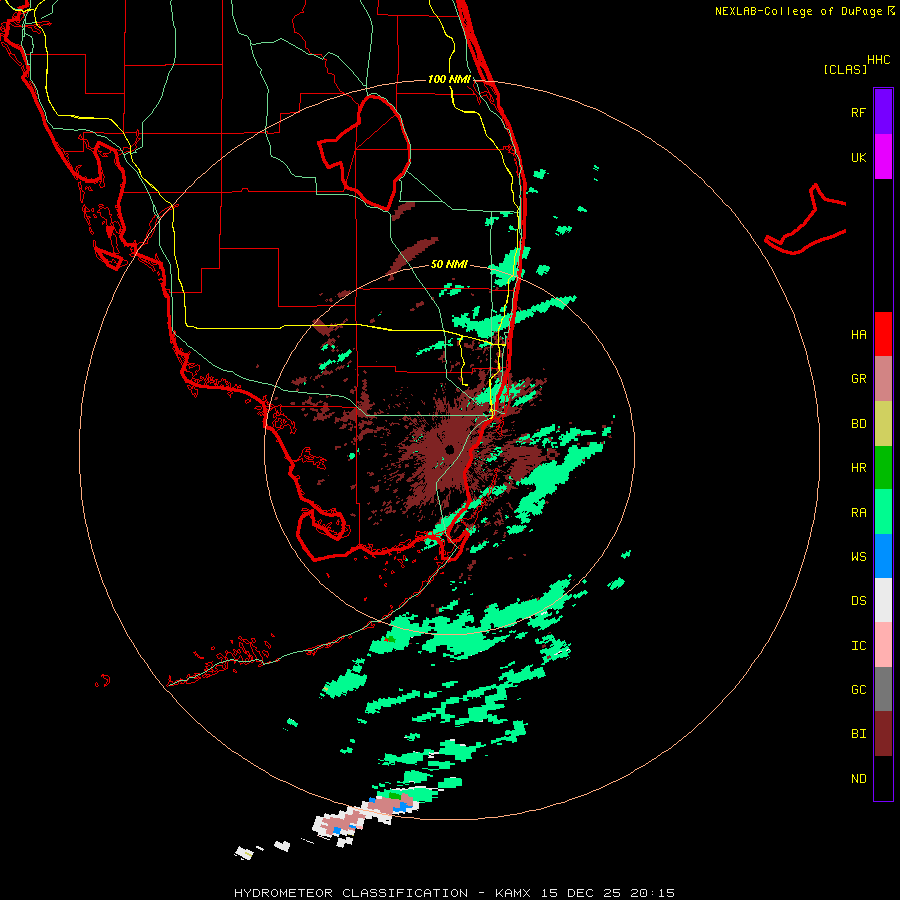Click the HHC product label
The image size is (900, 900).
[x=878, y=60]
